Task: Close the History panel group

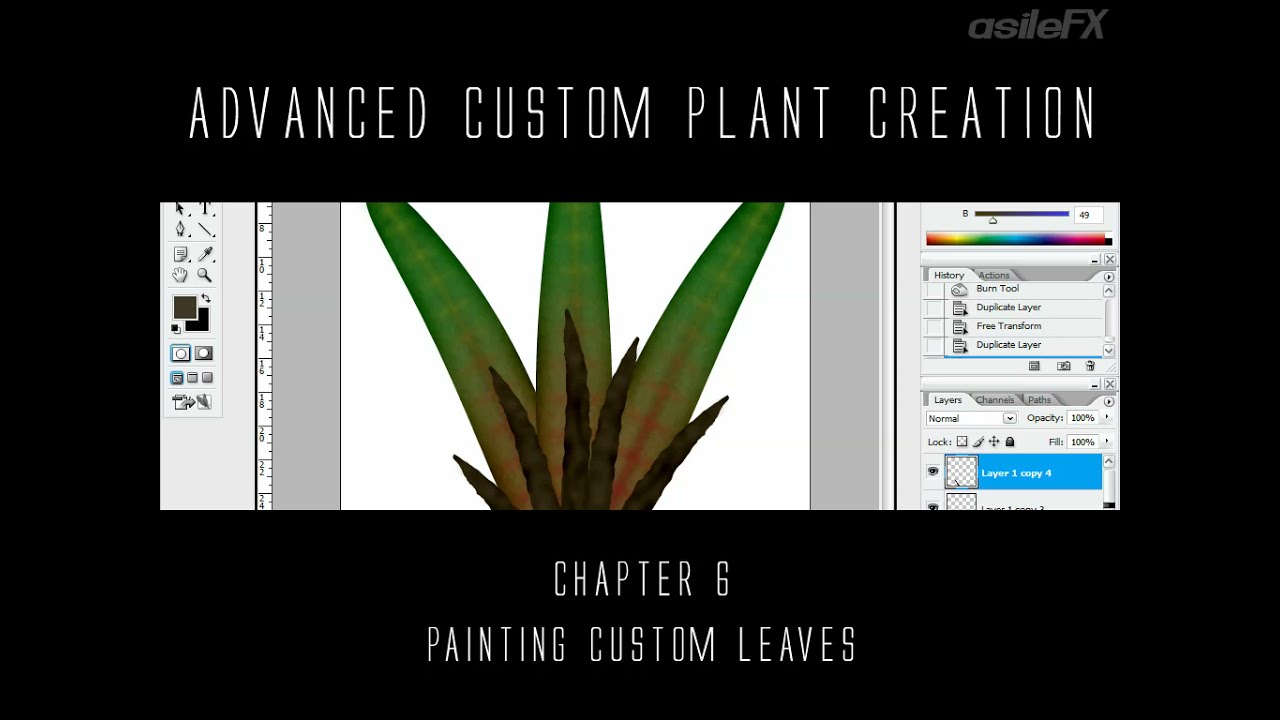Action: (1110, 260)
